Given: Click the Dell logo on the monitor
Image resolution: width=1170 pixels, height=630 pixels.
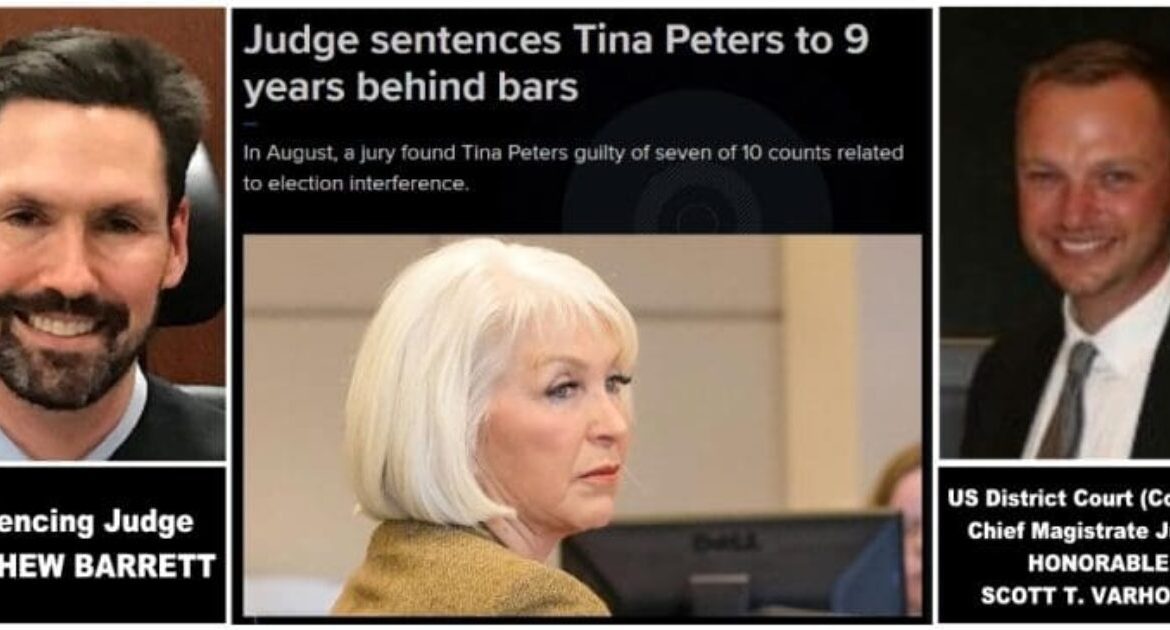Looking at the screenshot, I should pos(726,540).
